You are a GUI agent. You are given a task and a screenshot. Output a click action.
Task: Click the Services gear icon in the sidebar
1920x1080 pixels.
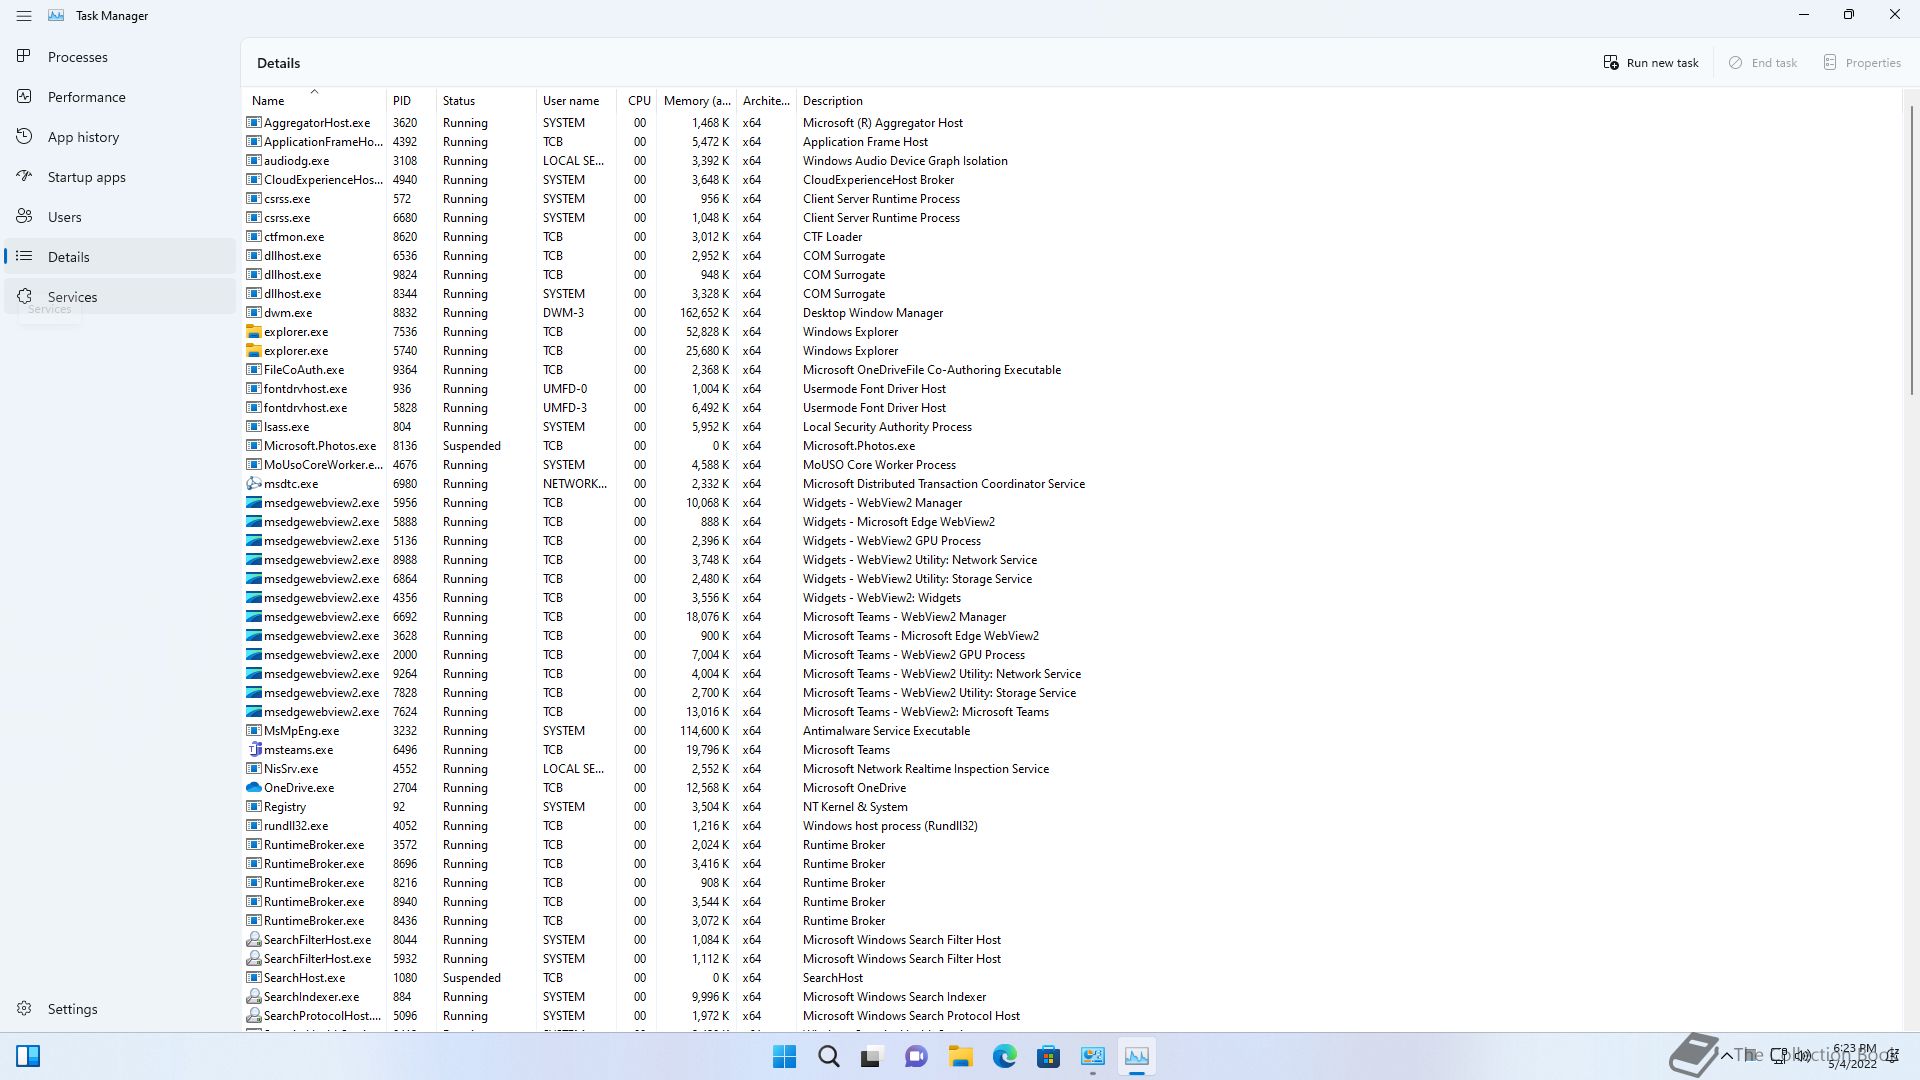coord(24,297)
